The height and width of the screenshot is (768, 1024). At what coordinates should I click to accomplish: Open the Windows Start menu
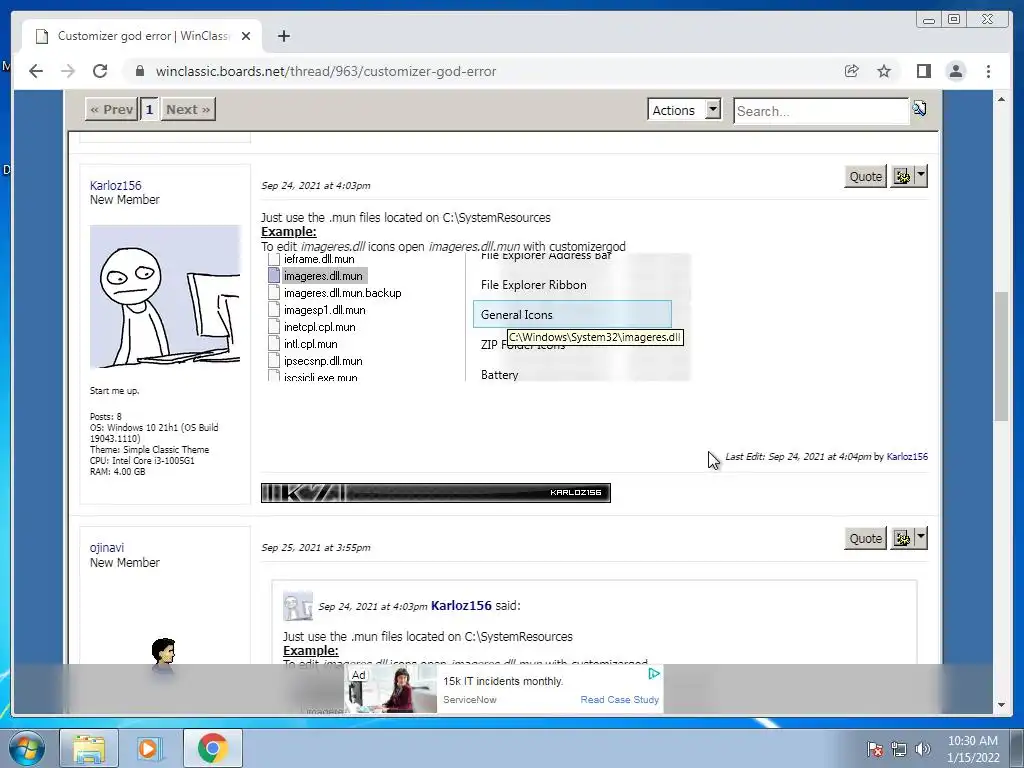tap(27, 748)
